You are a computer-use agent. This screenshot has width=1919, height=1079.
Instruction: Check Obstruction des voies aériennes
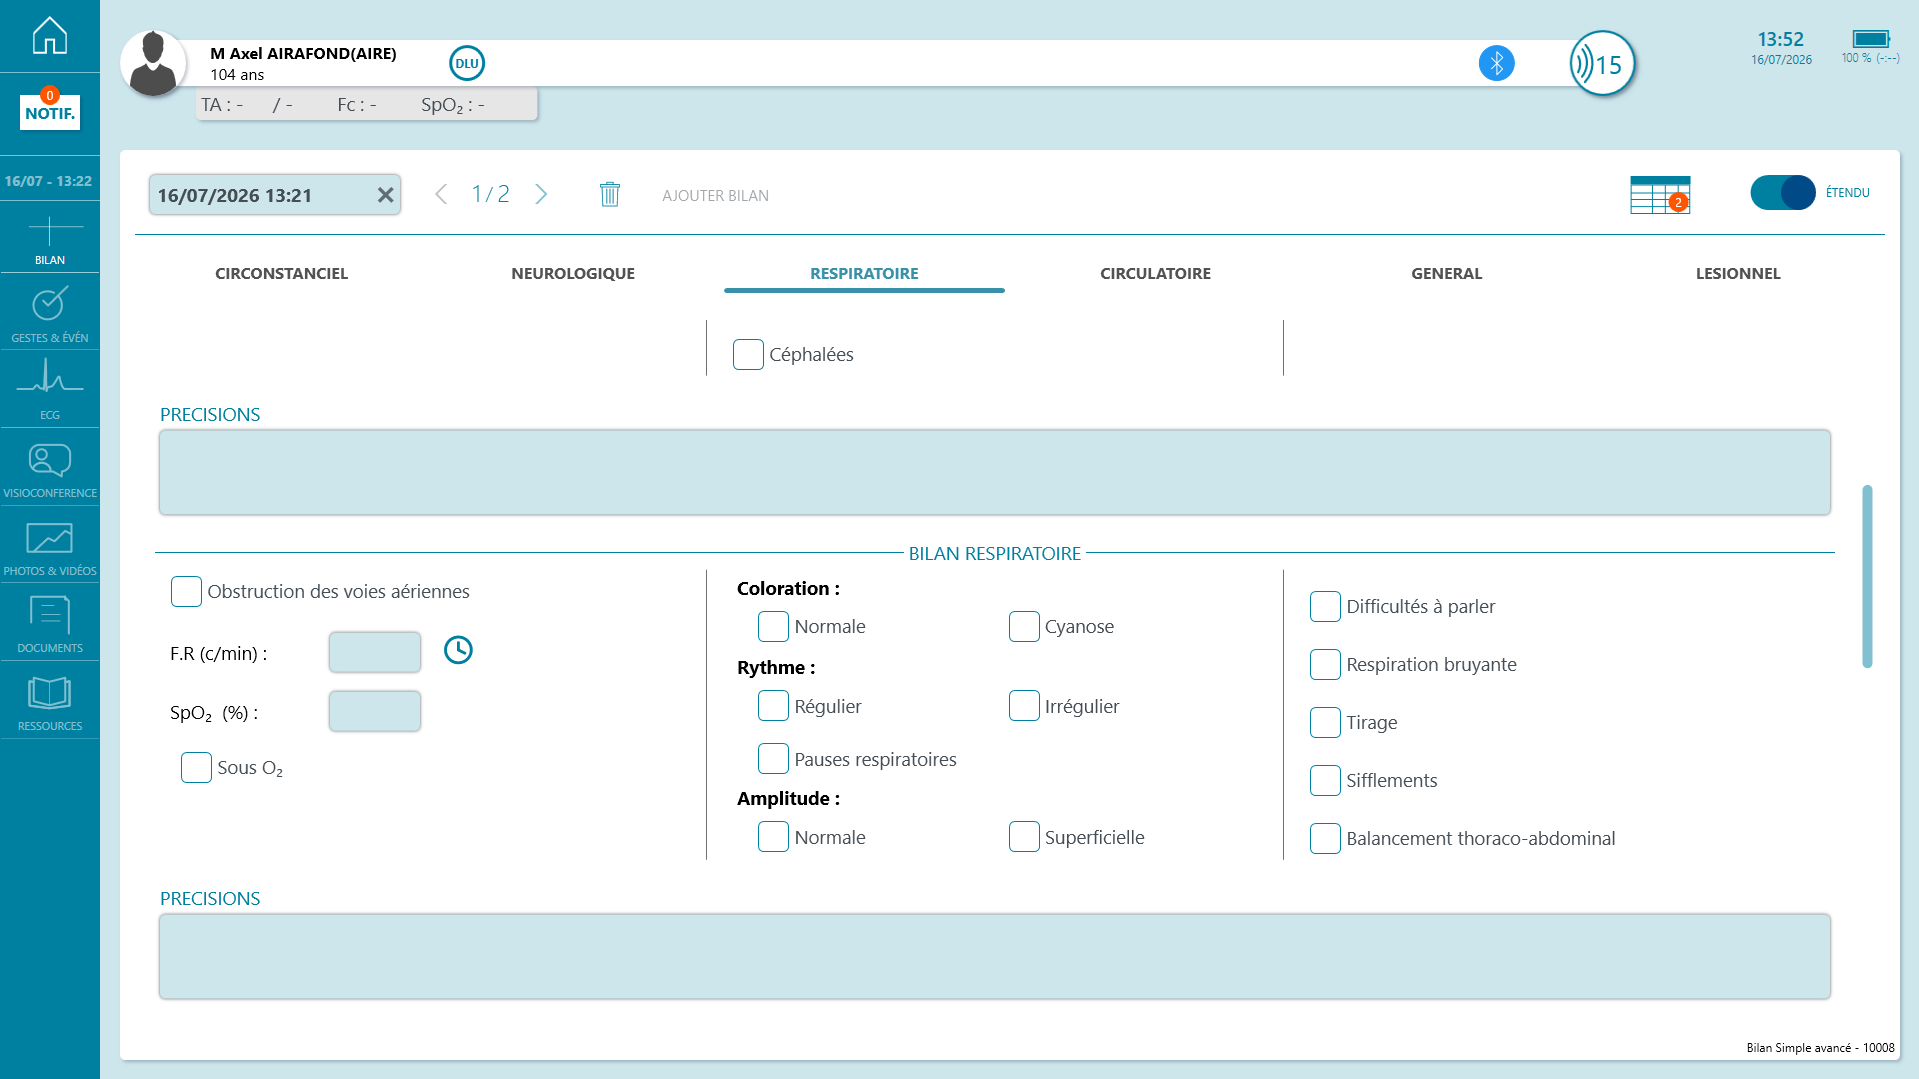186,591
